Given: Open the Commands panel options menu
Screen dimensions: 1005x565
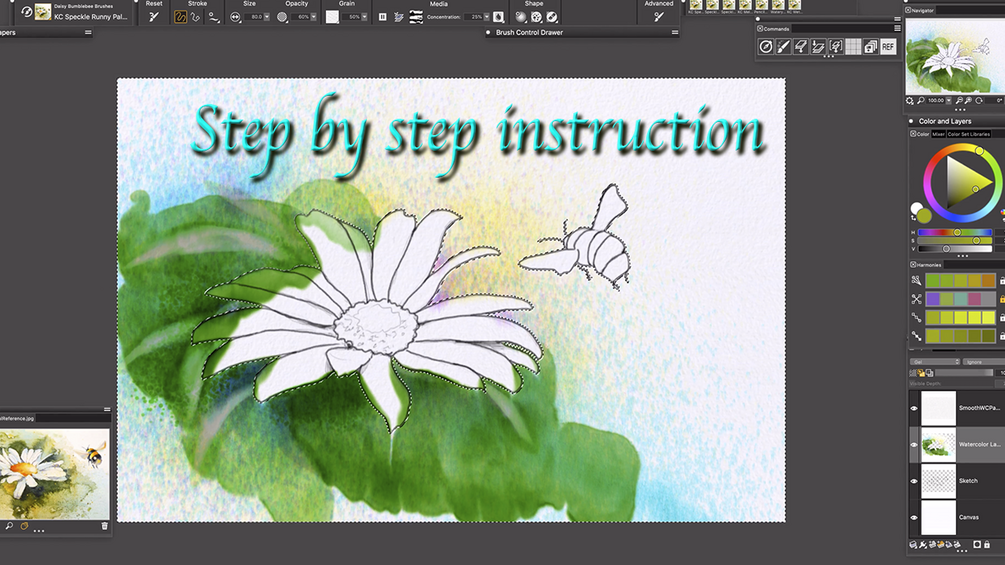Looking at the screenshot, I should click(897, 28).
